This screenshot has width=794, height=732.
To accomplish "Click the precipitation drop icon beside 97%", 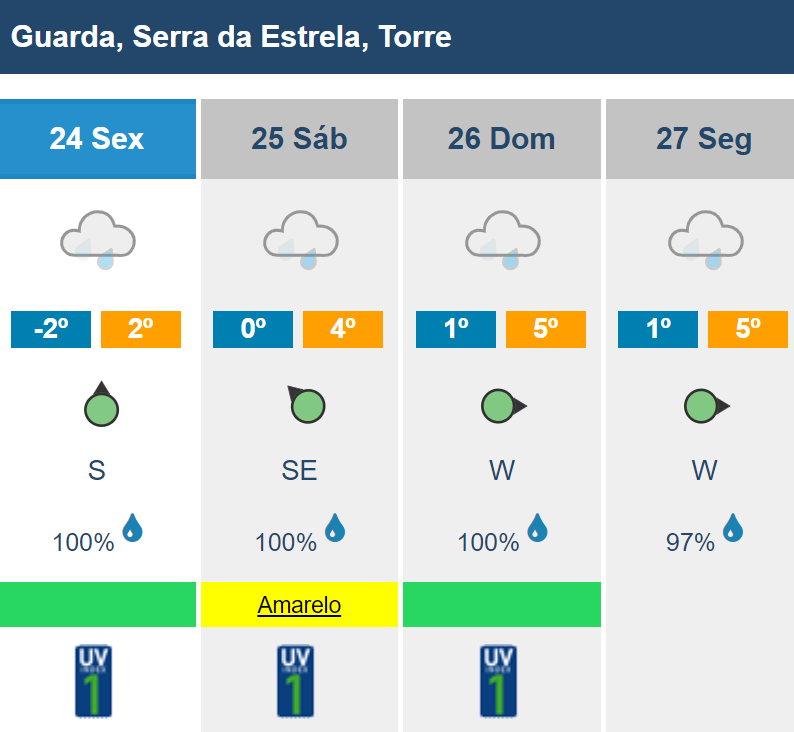I will tap(733, 528).
